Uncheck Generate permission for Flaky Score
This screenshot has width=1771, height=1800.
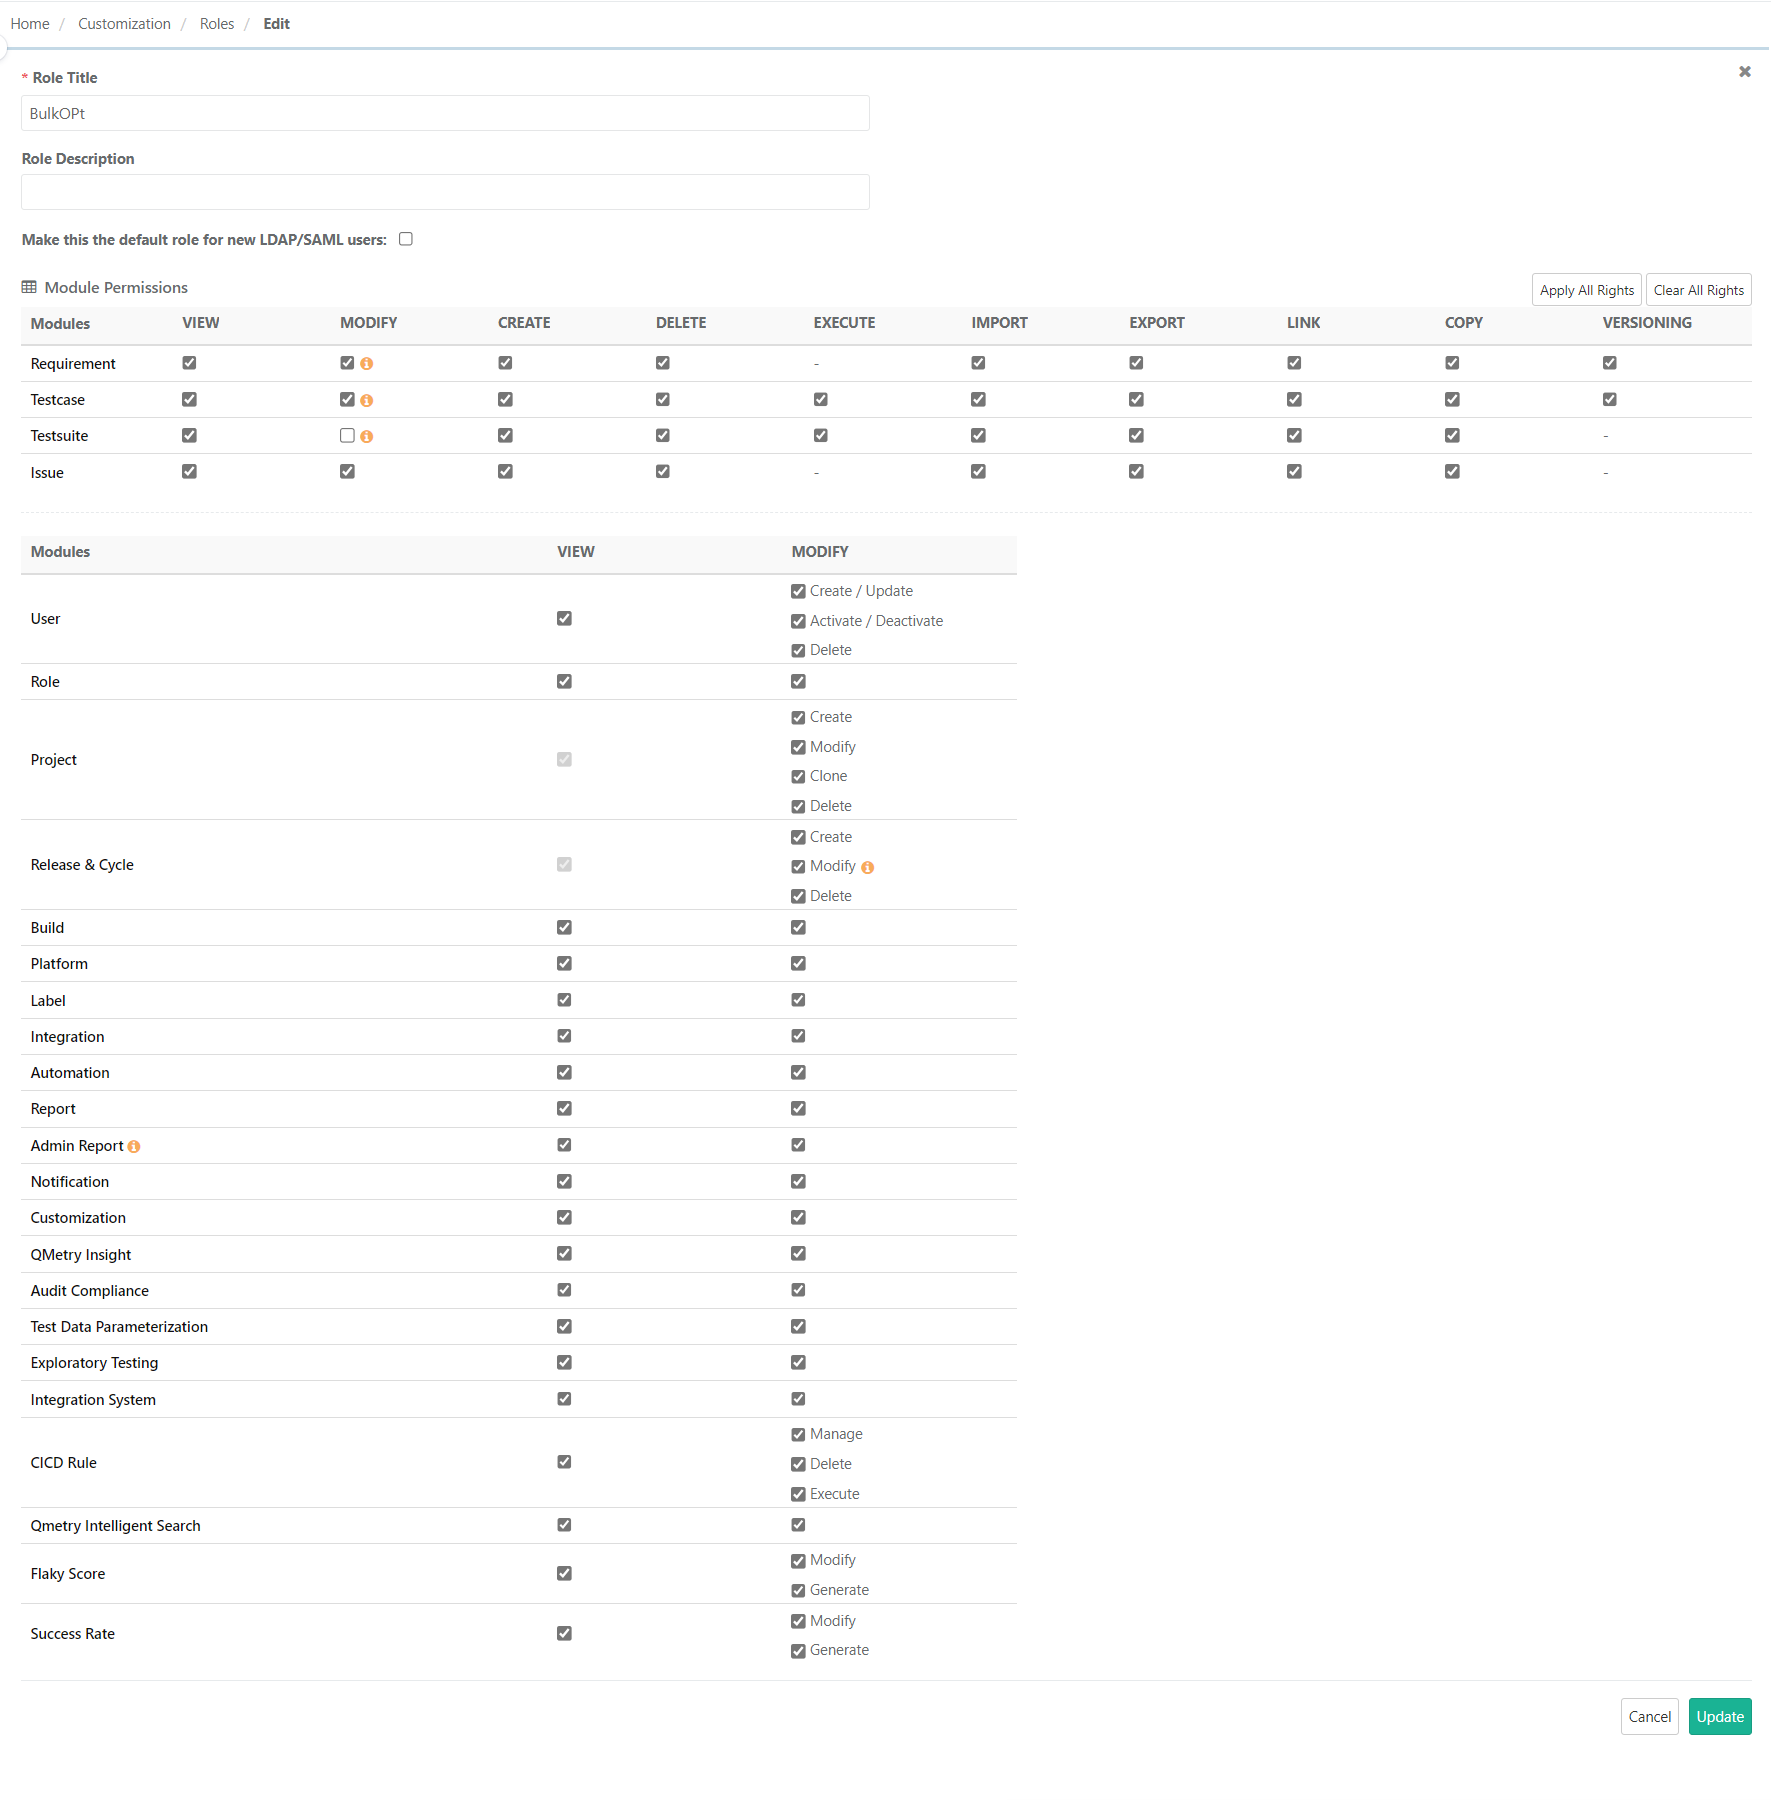pyautogui.click(x=798, y=1590)
